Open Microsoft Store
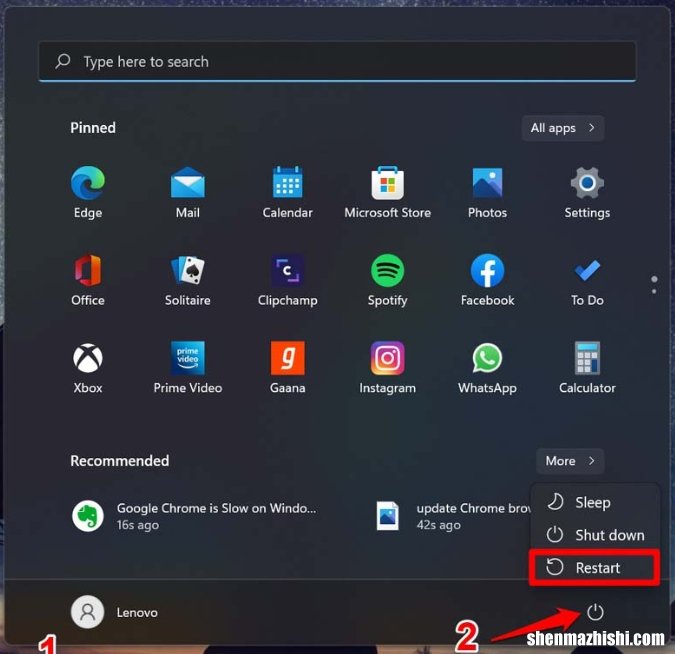 point(387,192)
